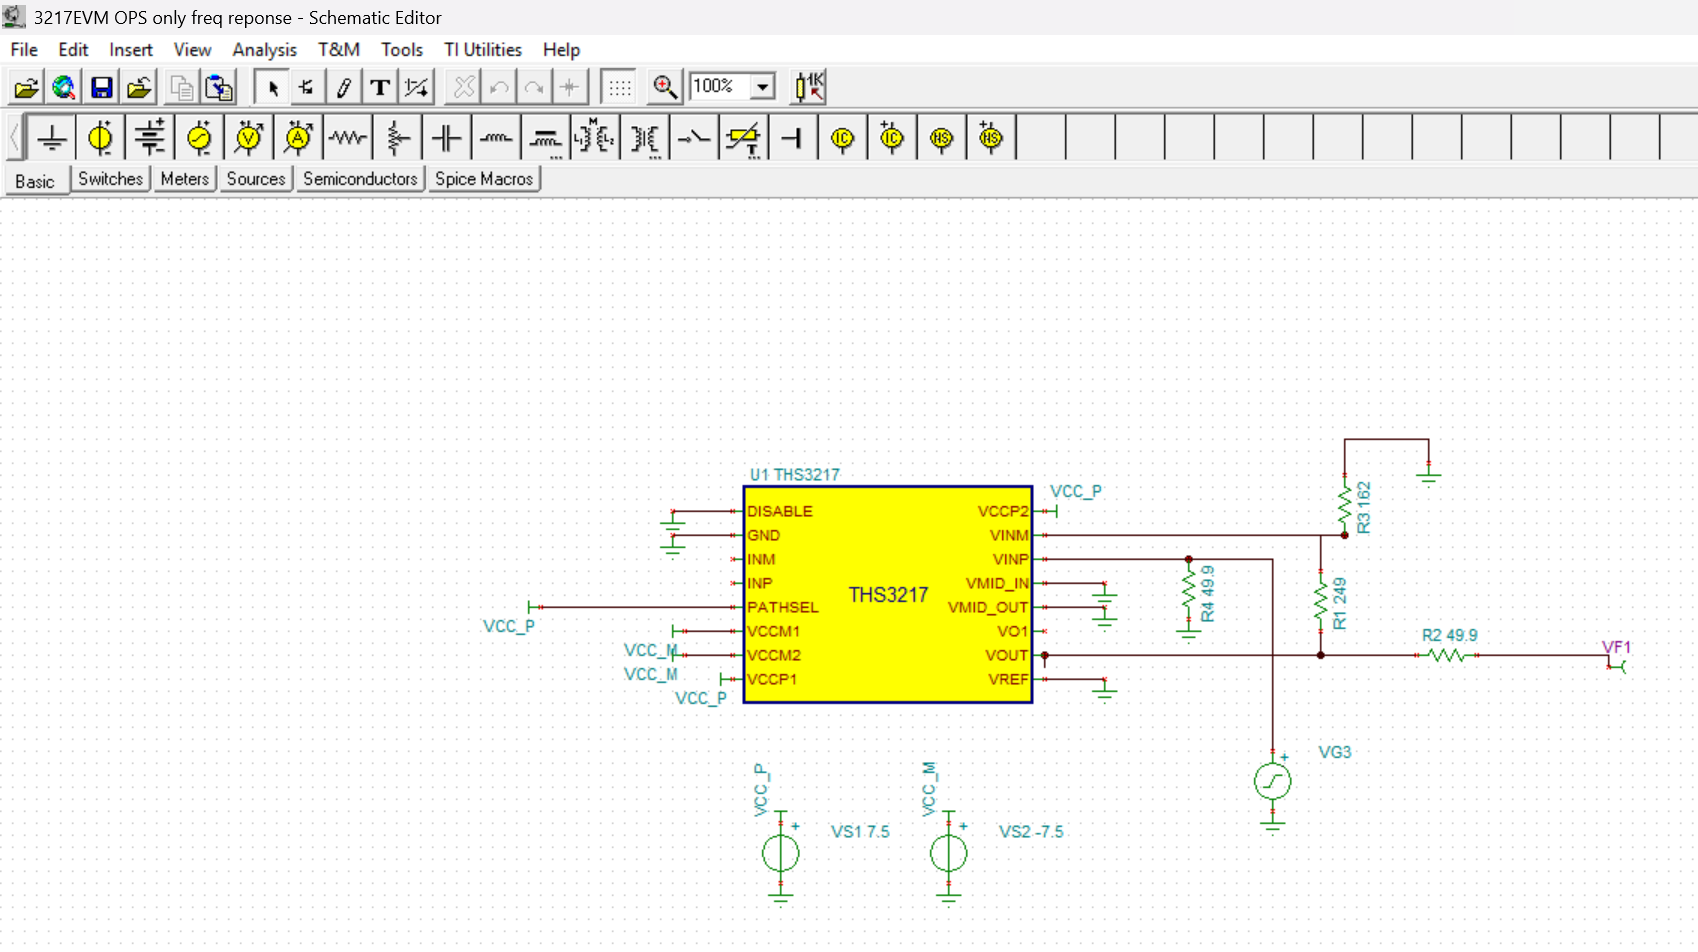1698x952 pixels.
Task: Select resistor R2 49.9 on the output
Action: (x=1447, y=655)
